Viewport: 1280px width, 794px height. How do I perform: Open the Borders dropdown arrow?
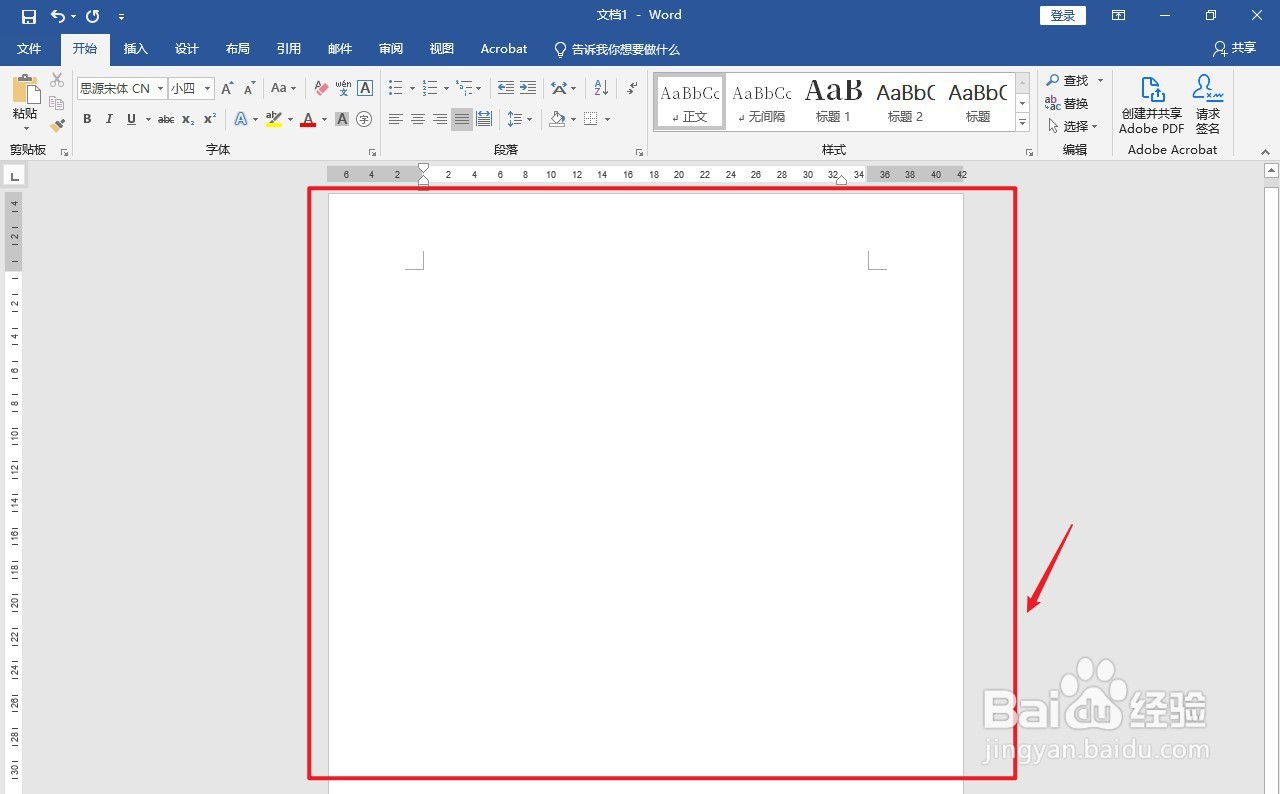[607, 119]
